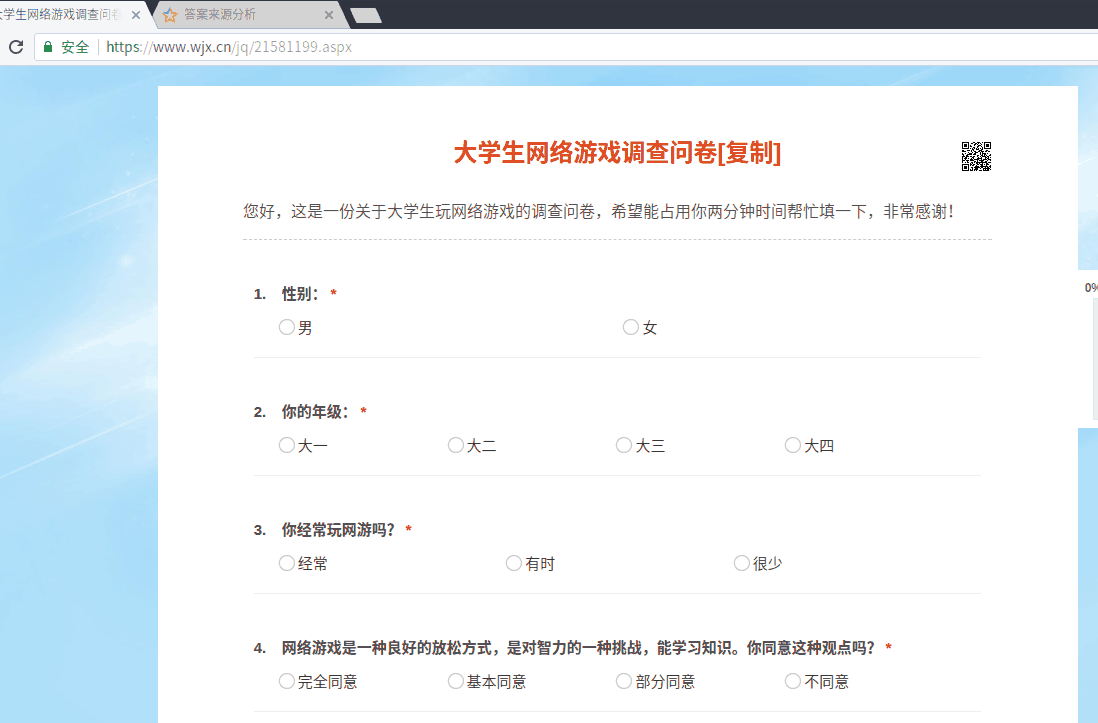
Task: Select 很少 for online gaming frequency
Action: pos(742,563)
